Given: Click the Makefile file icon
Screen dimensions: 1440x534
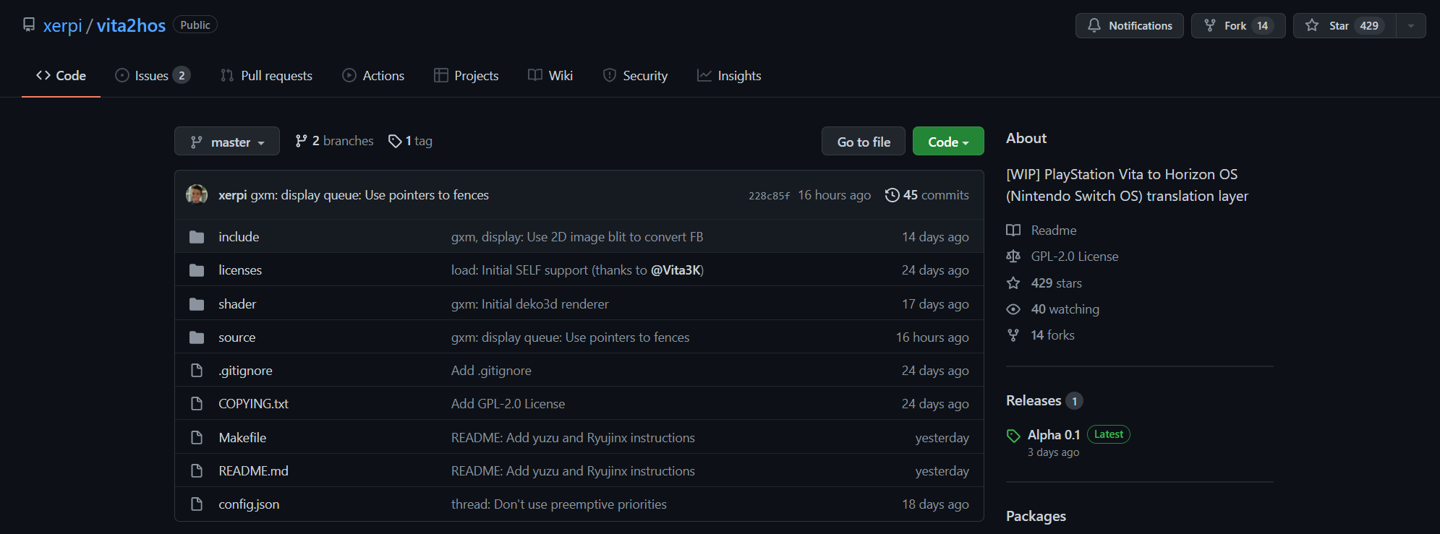Looking at the screenshot, I should pos(197,437).
